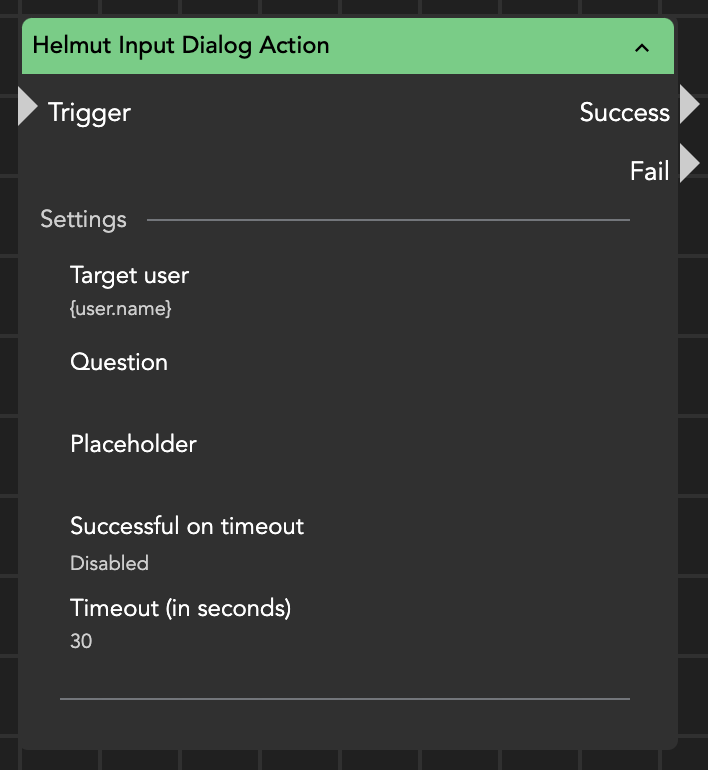This screenshot has width=708, height=770.
Task: Toggle the Successful on timeout setting
Action: [187, 526]
